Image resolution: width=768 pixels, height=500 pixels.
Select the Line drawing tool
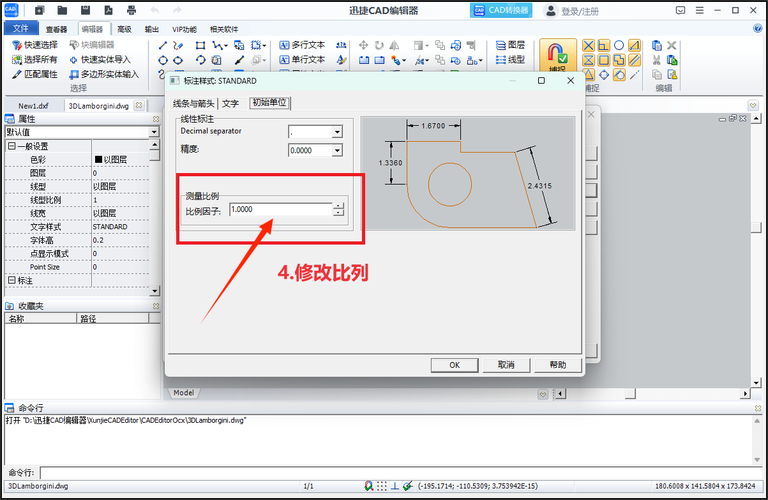(163, 46)
